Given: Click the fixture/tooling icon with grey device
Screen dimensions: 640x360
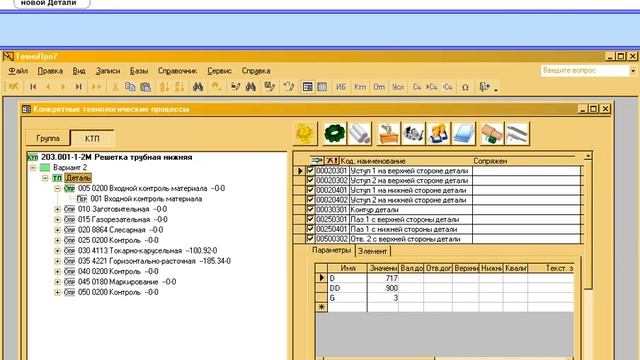Looking at the screenshot, I should pos(413,133).
